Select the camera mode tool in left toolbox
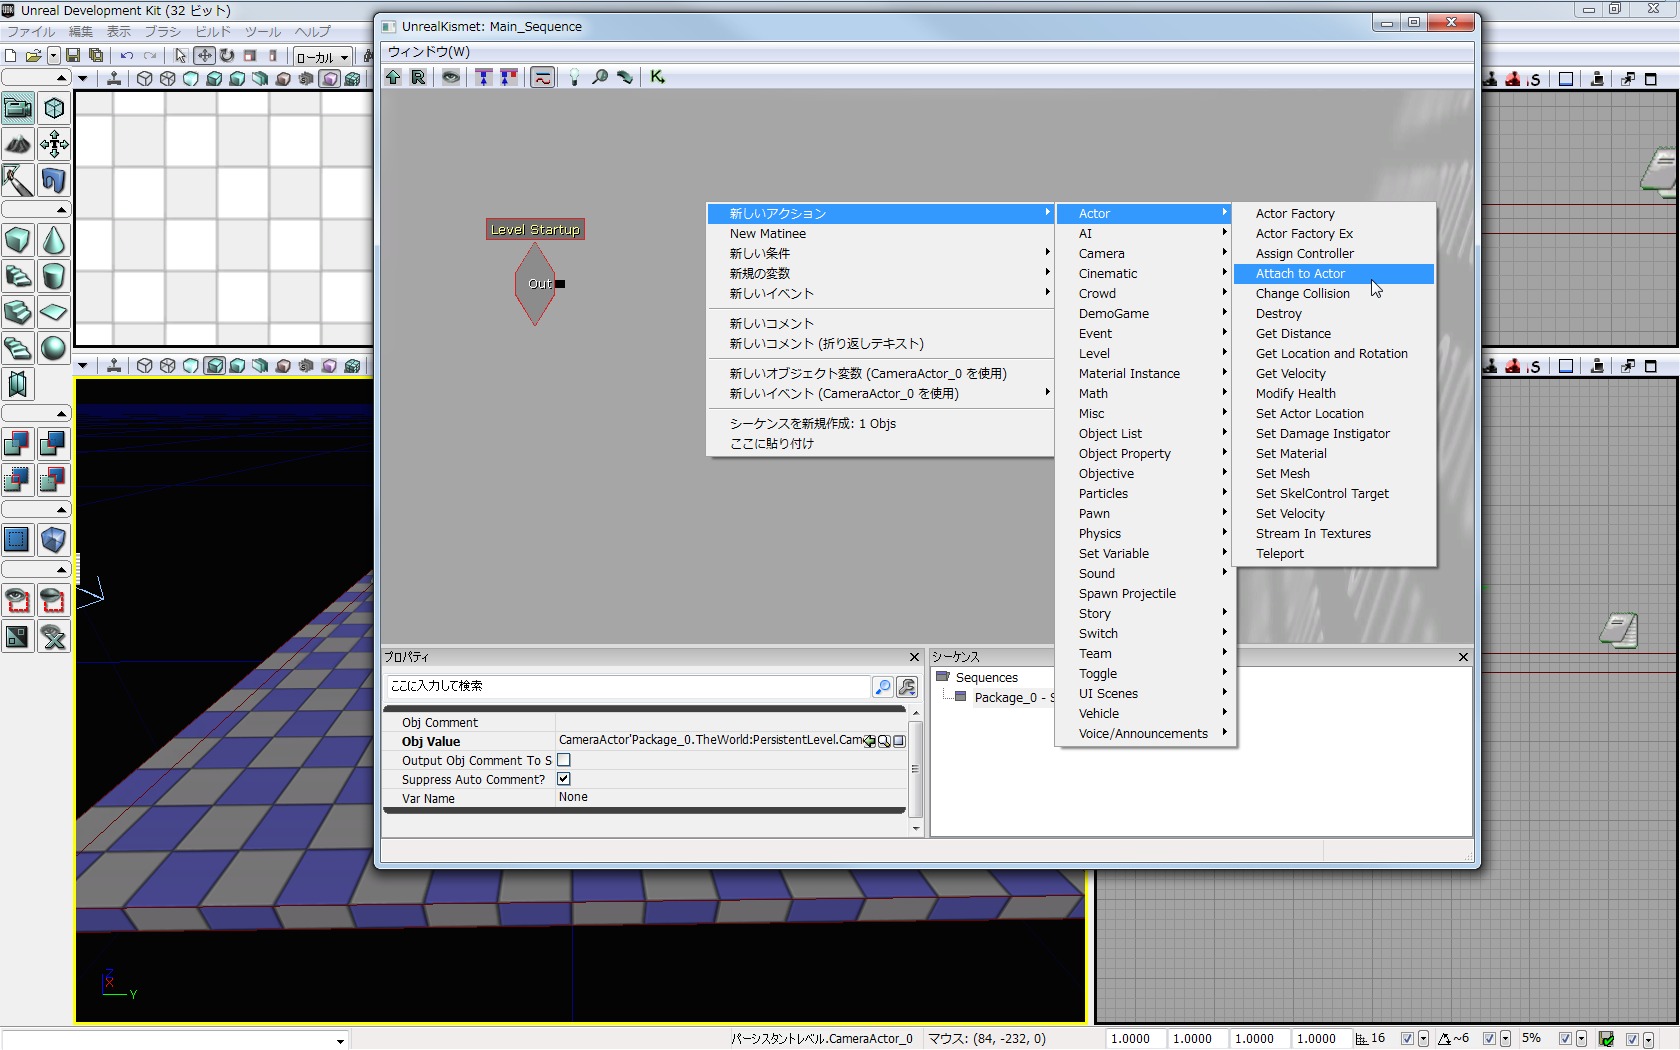Viewport: 1680px width, 1050px height. 18,108
